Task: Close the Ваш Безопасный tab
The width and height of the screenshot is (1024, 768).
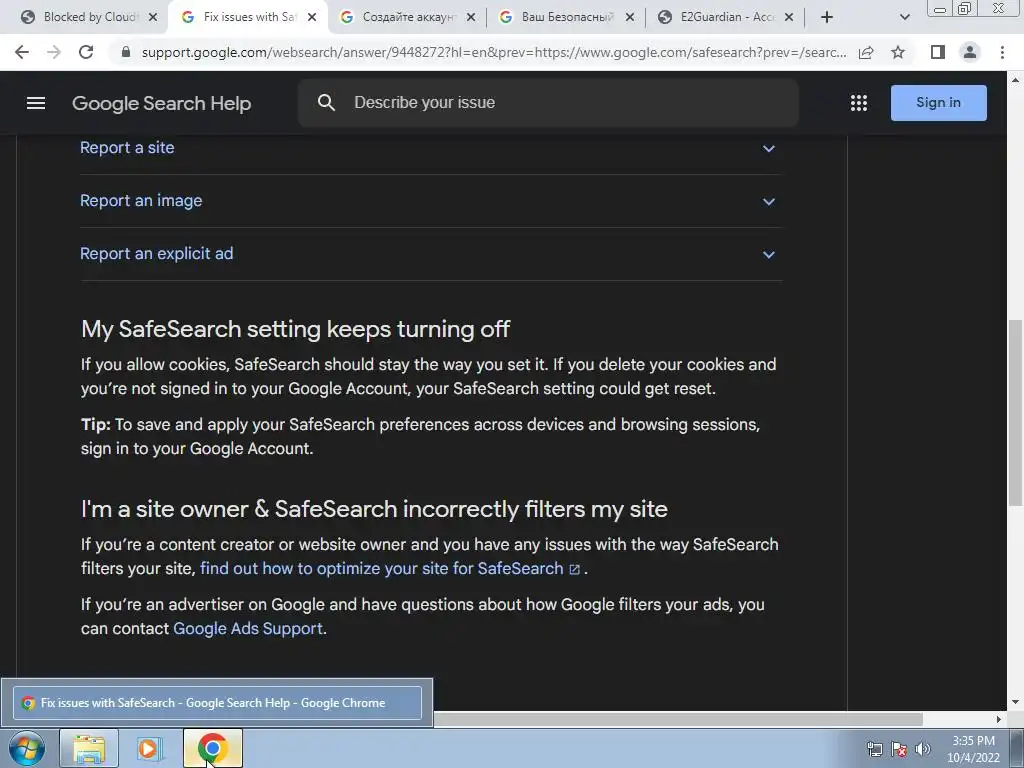Action: point(630,17)
